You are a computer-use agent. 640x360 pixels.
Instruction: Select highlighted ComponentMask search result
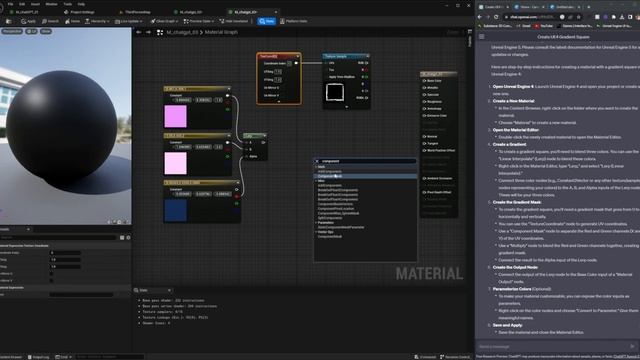pos(366,176)
